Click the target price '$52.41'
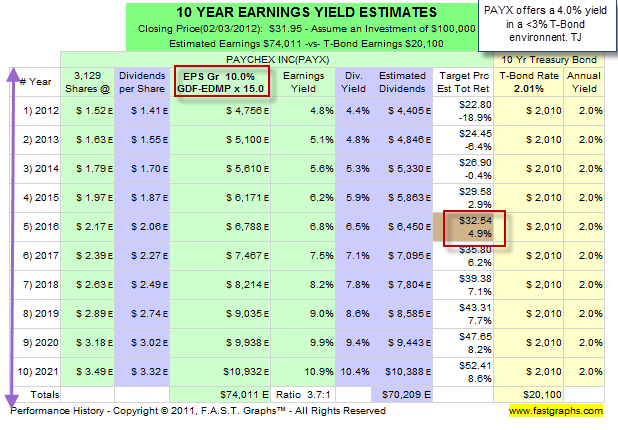 point(475,366)
